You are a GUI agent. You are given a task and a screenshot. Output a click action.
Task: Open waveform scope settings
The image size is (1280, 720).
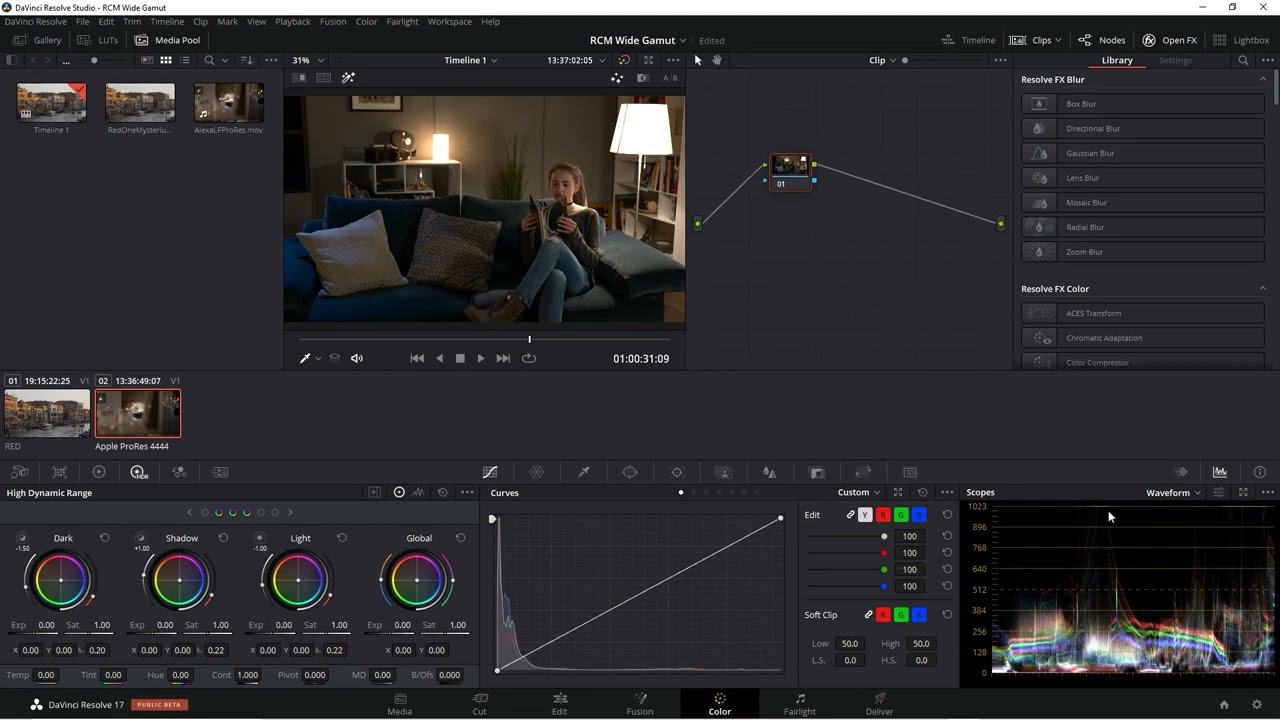[1218, 492]
